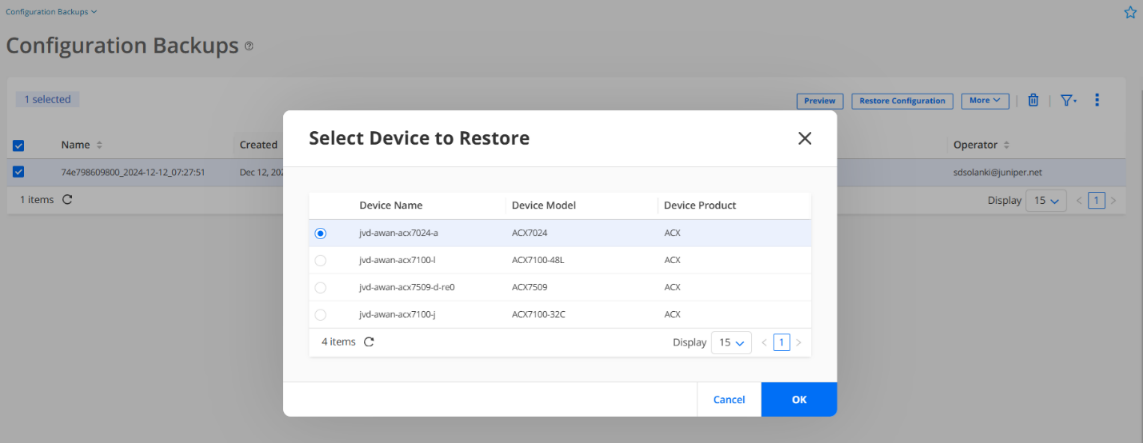
Task: Click the OK button
Action: pos(798,399)
